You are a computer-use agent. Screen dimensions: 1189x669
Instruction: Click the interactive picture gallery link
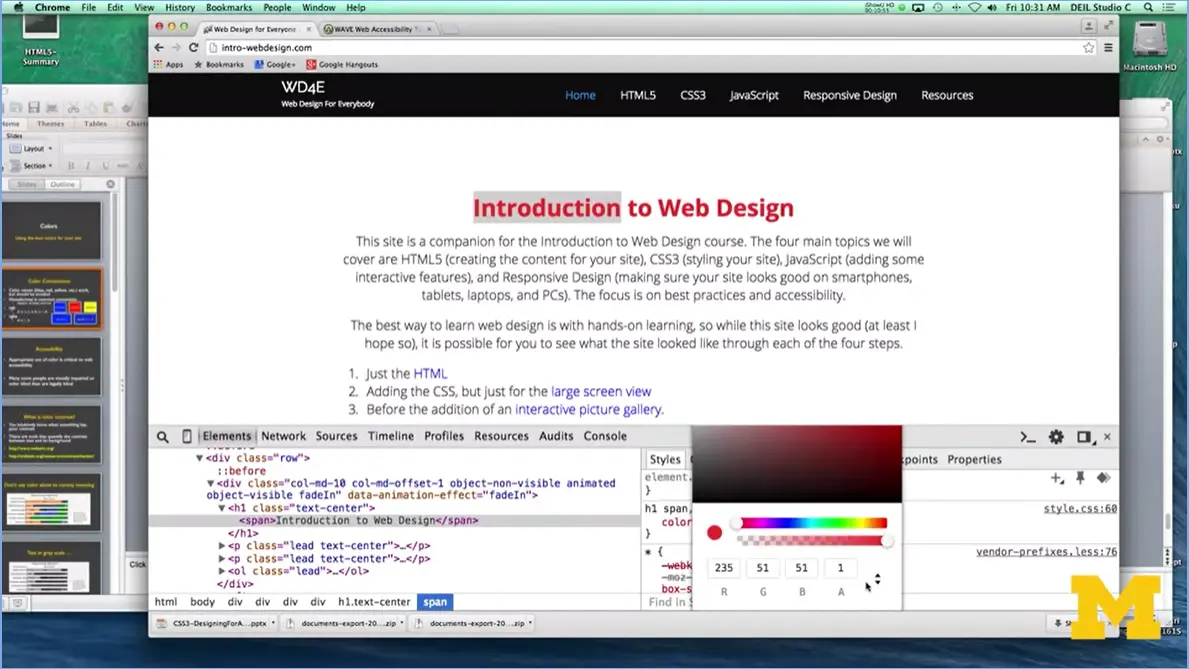587,409
